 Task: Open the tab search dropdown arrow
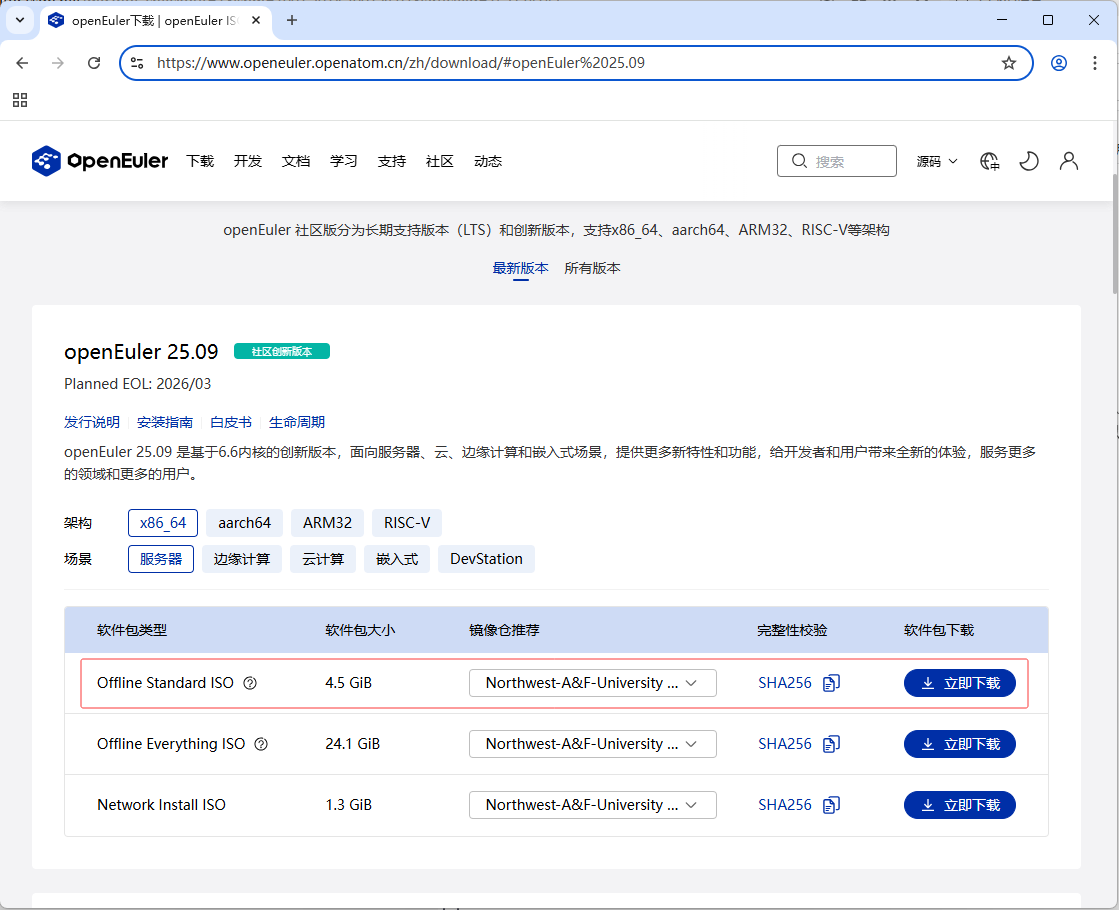pos(20,20)
